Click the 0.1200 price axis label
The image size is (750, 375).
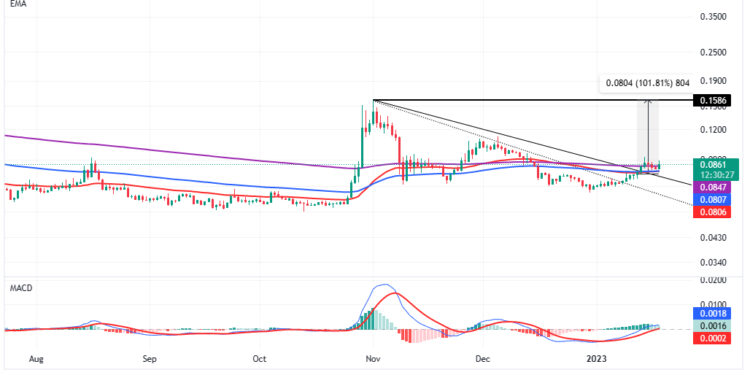point(713,130)
